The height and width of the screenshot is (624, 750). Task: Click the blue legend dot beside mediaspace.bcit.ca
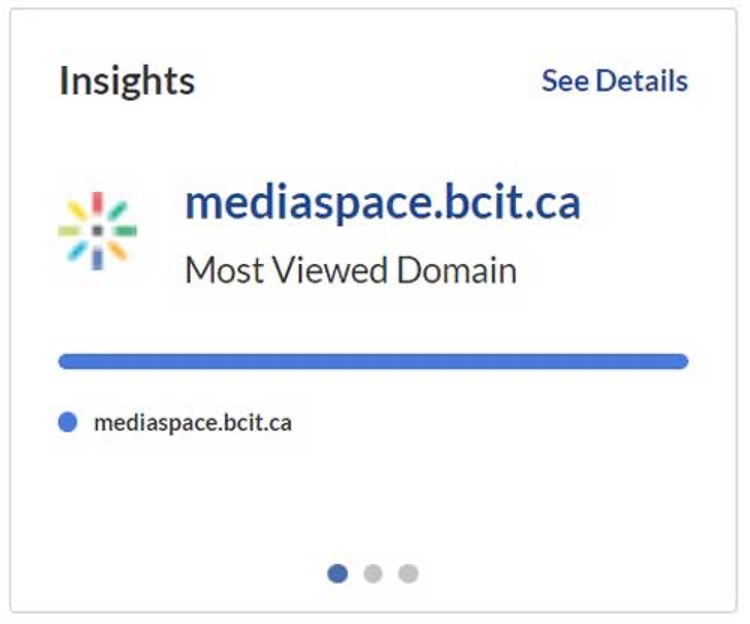68,423
